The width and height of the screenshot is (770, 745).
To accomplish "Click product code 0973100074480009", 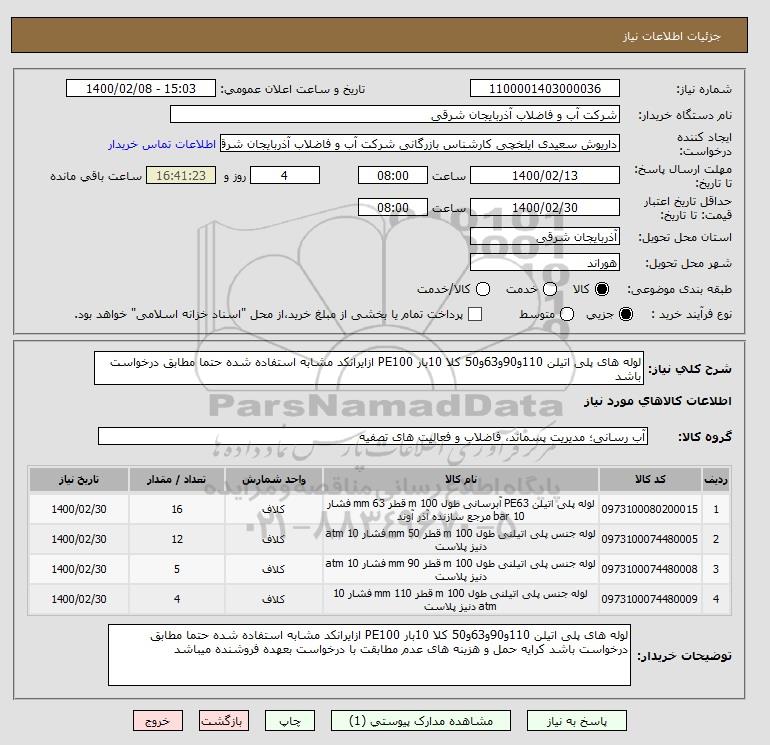I will tap(650, 599).
